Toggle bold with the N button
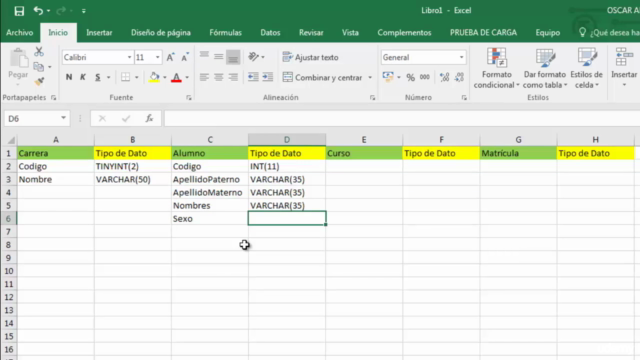This screenshot has width=640, height=360. 69,77
